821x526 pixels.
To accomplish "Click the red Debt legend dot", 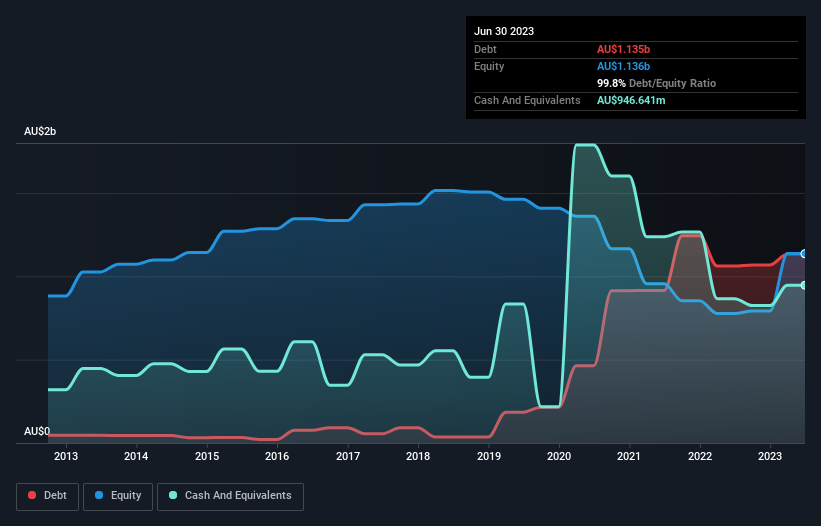I will click(x=32, y=495).
